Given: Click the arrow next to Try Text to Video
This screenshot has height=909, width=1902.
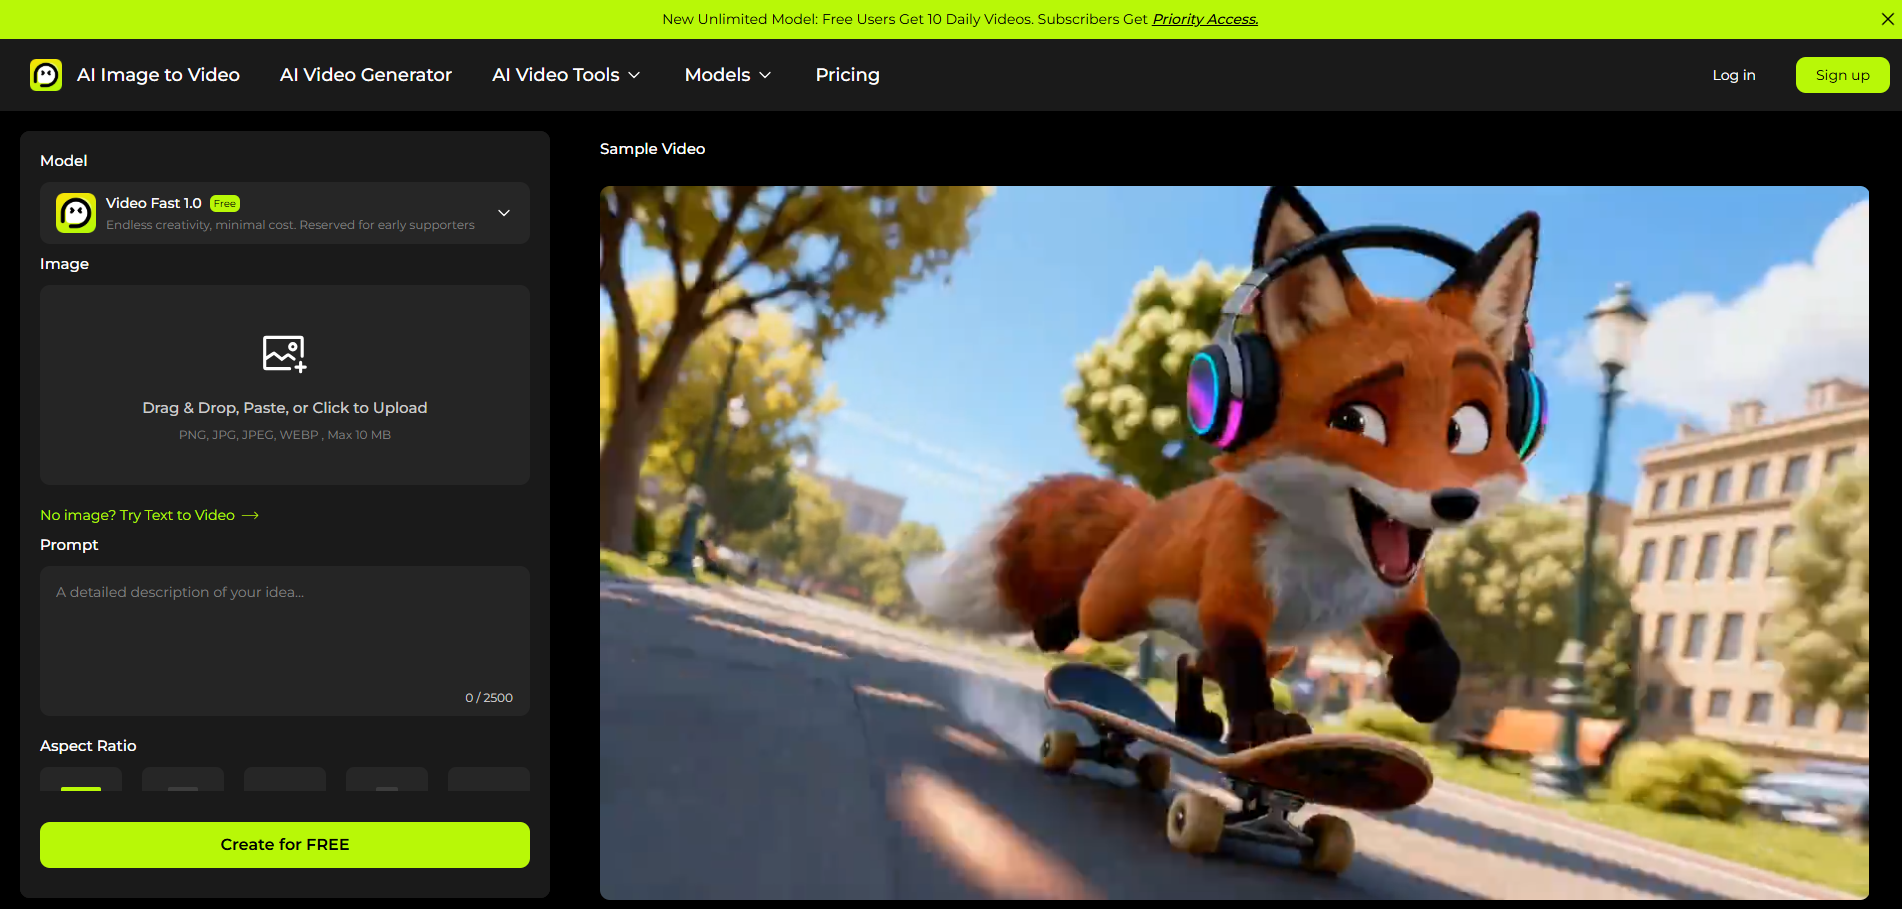Looking at the screenshot, I should pos(249,514).
